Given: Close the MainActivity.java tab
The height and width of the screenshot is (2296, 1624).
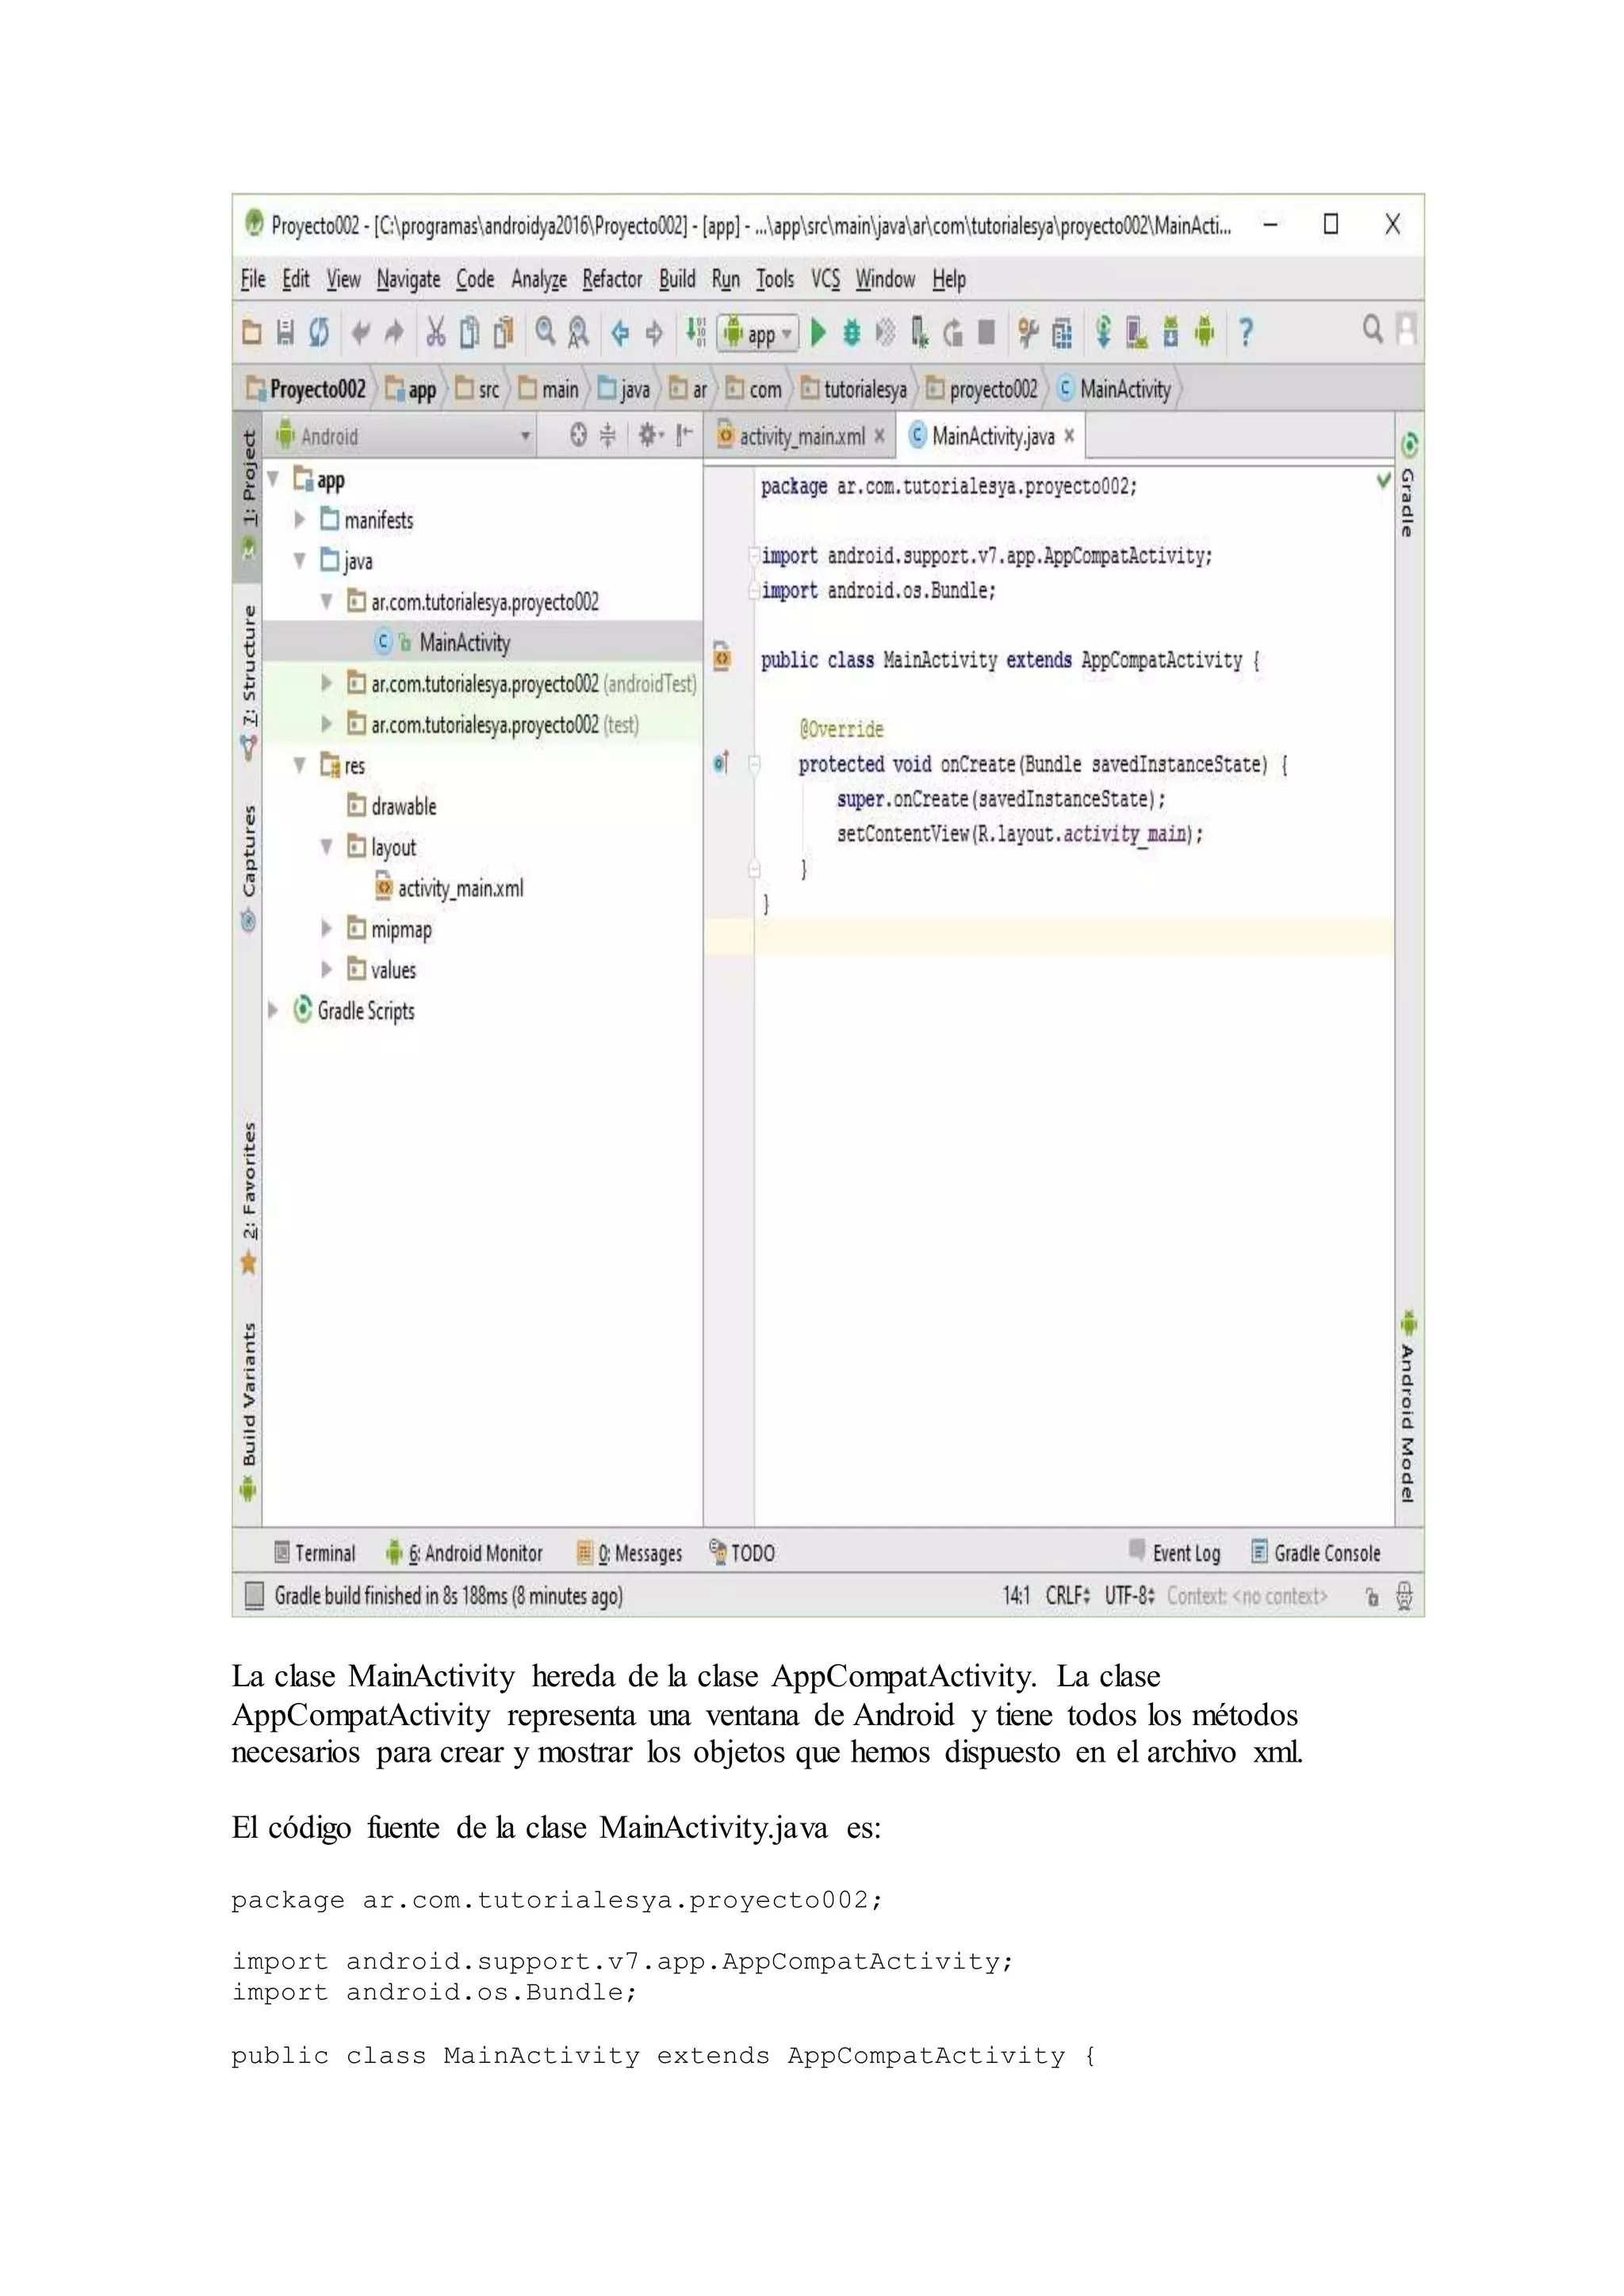Looking at the screenshot, I should click(1069, 436).
